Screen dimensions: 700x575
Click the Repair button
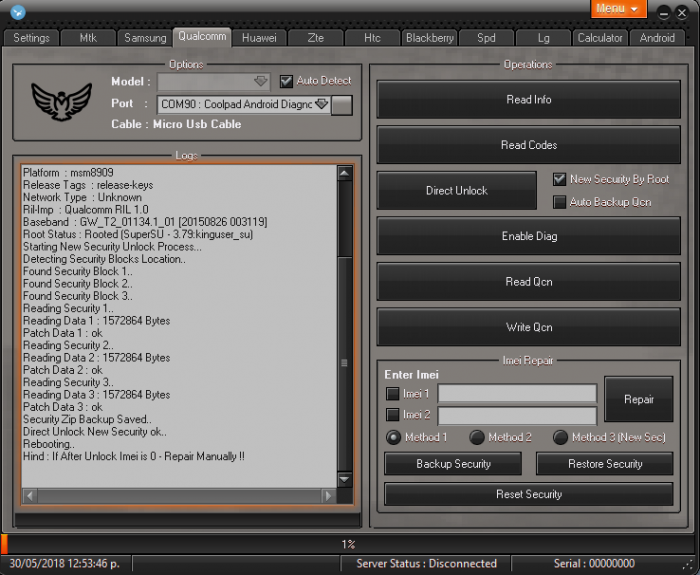pos(639,399)
